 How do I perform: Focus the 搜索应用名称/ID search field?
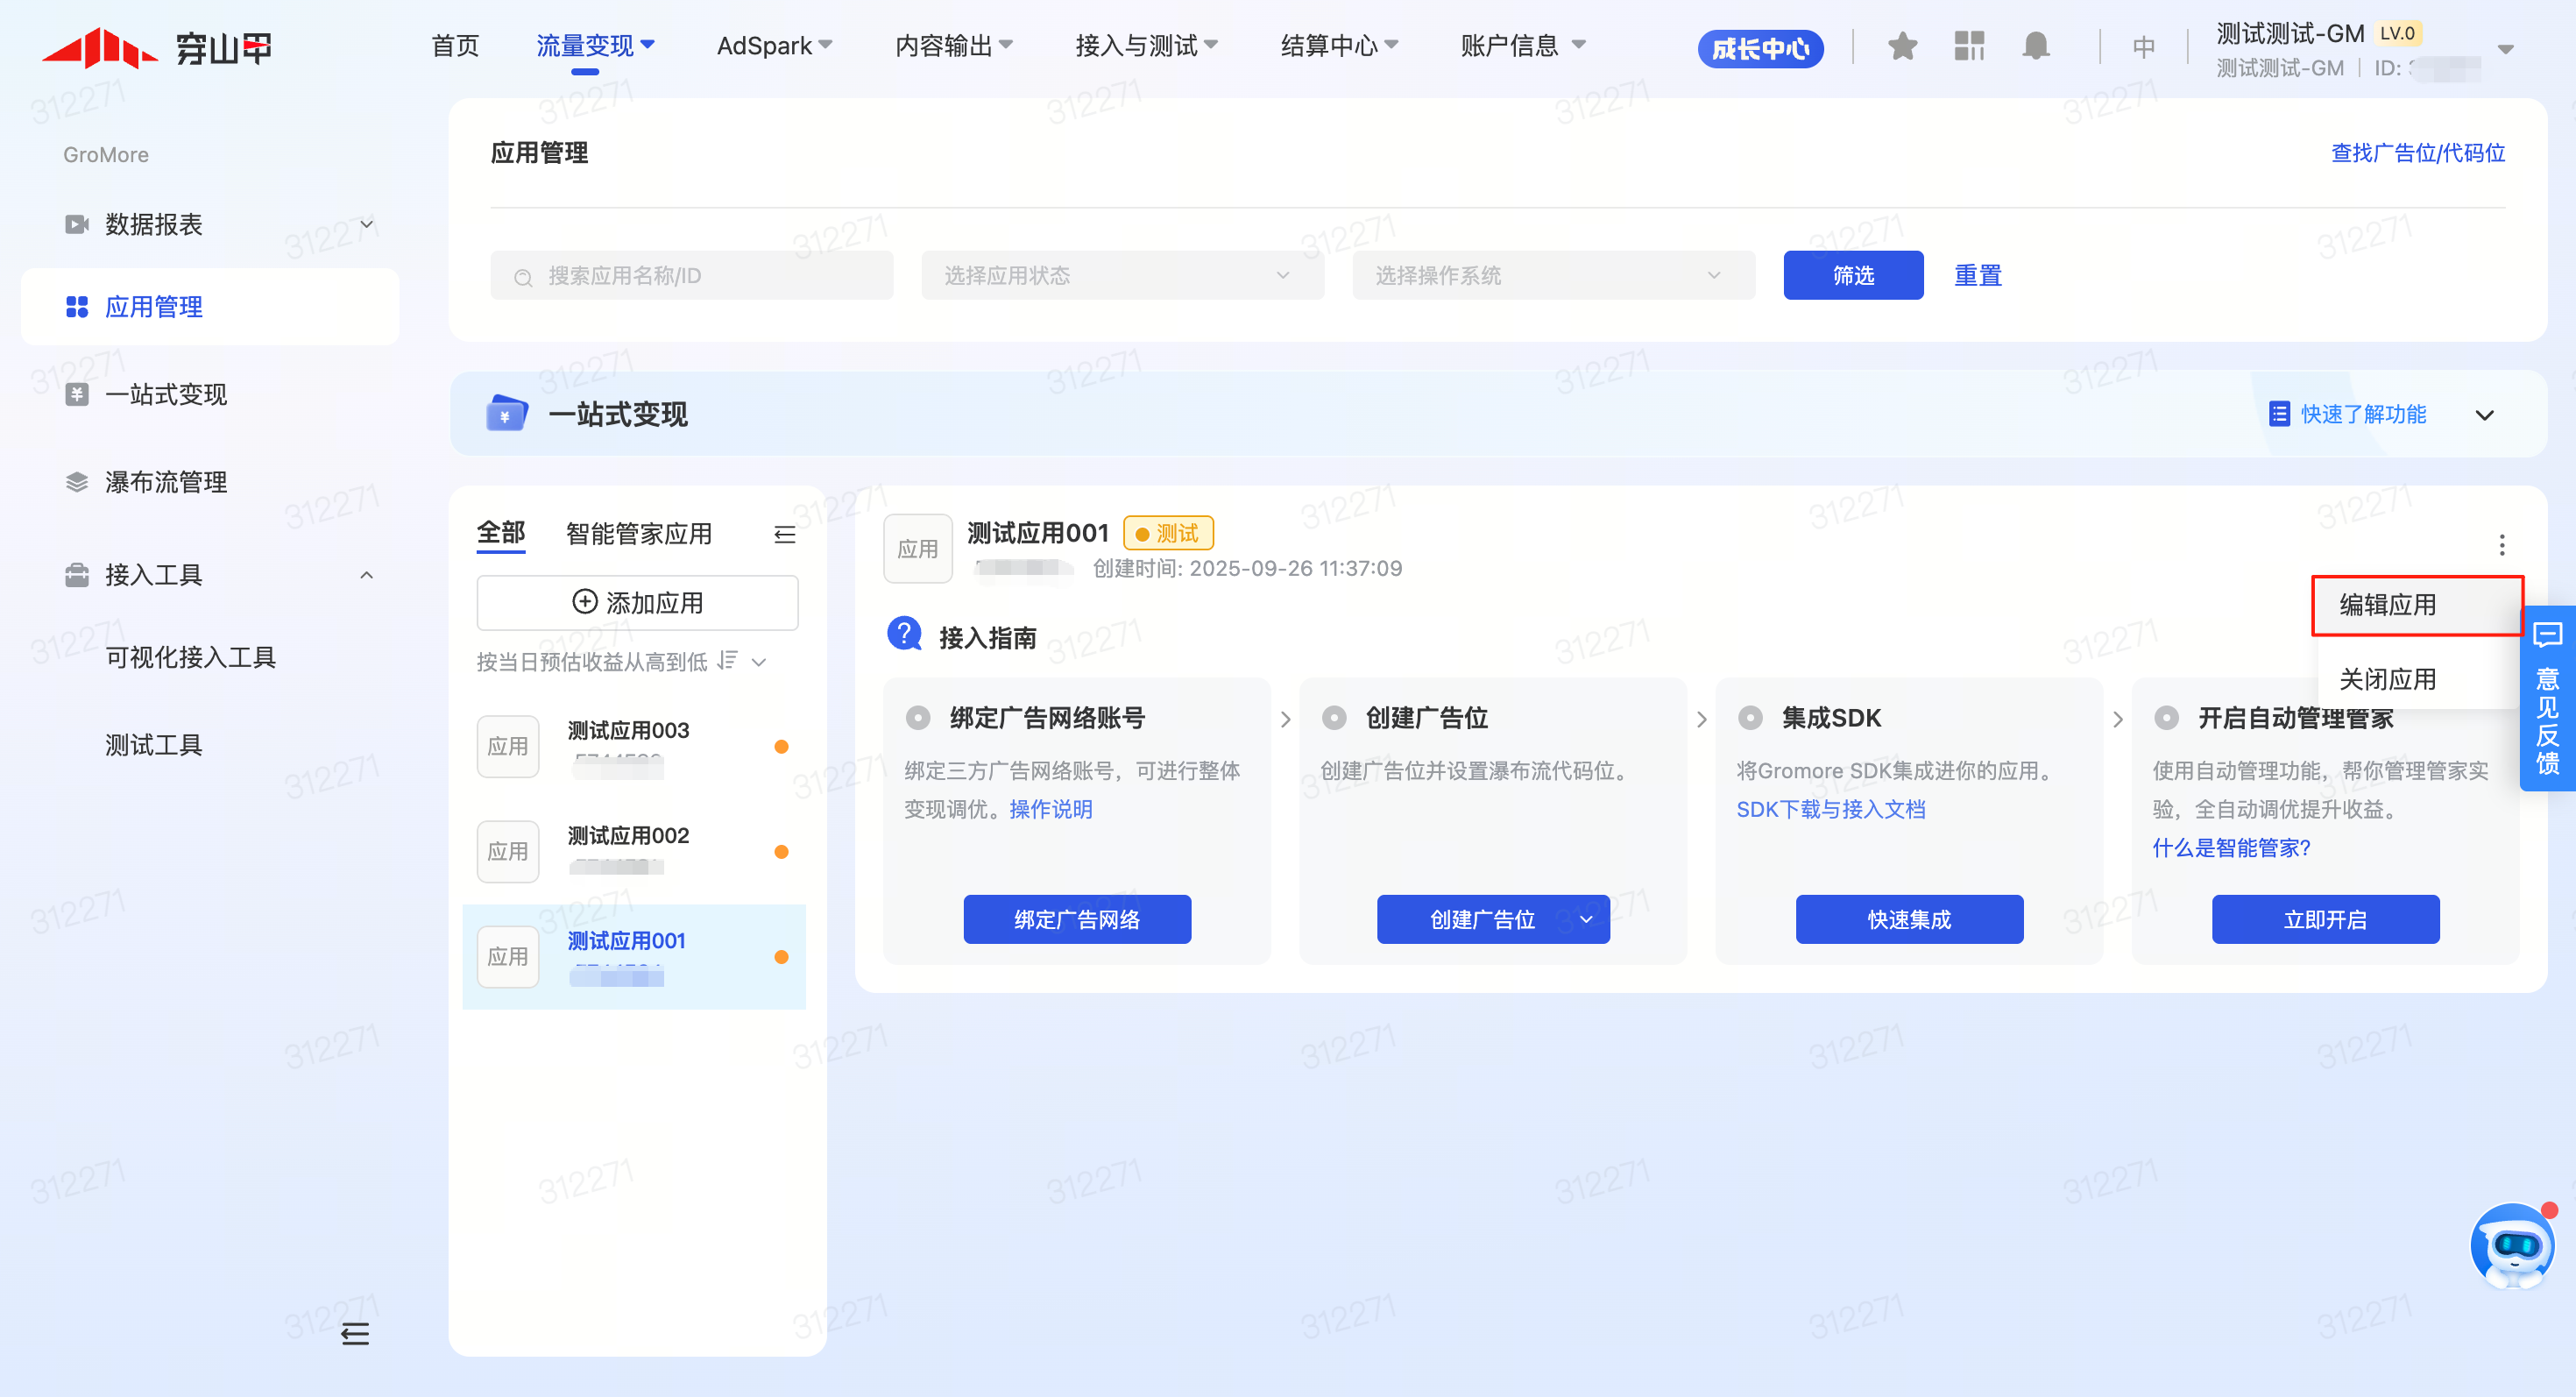click(x=692, y=275)
